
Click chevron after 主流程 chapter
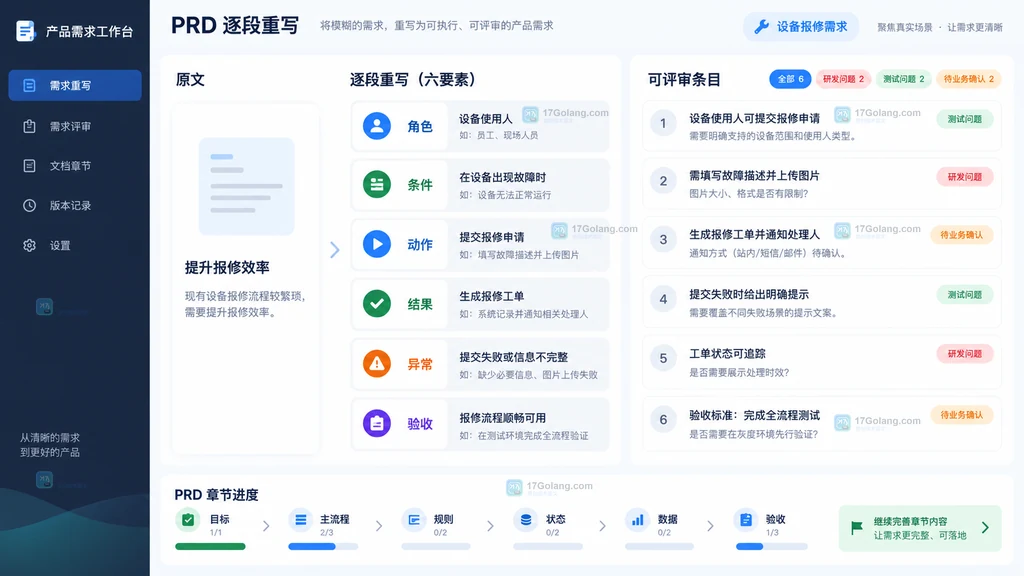(379, 526)
